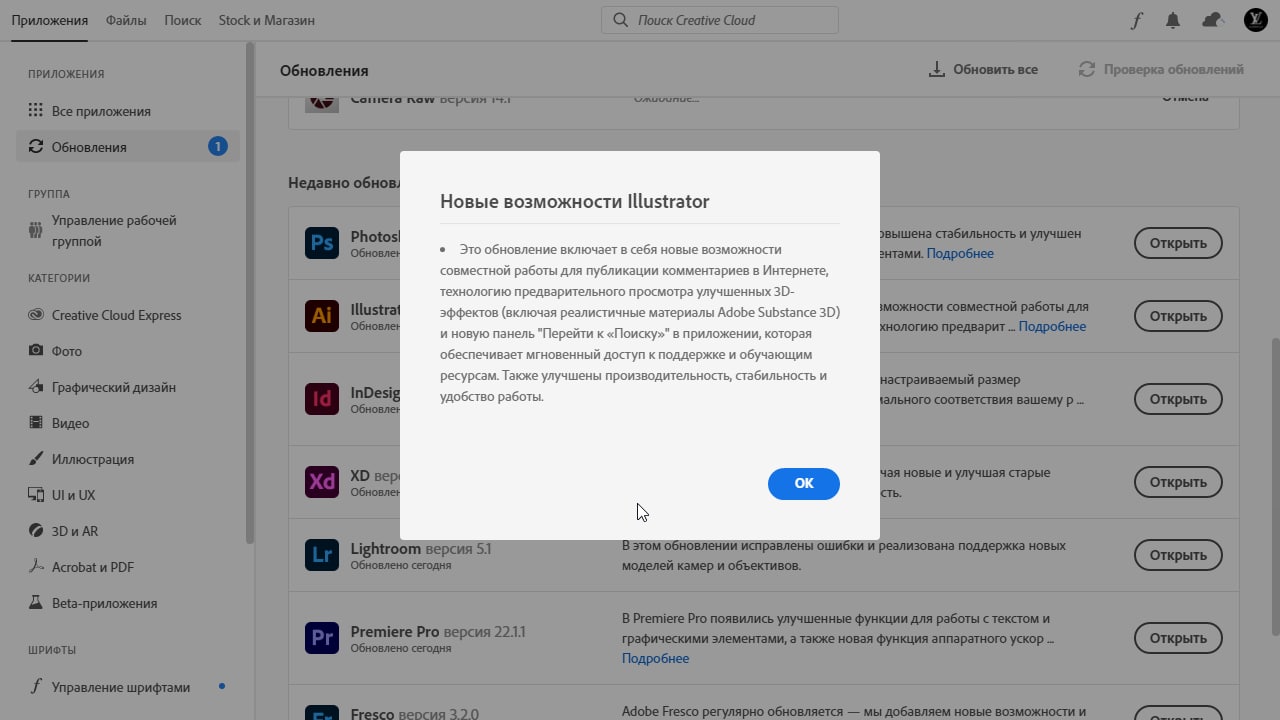Open the Stock и Магазин tab
1280x720 pixels.
[266, 20]
